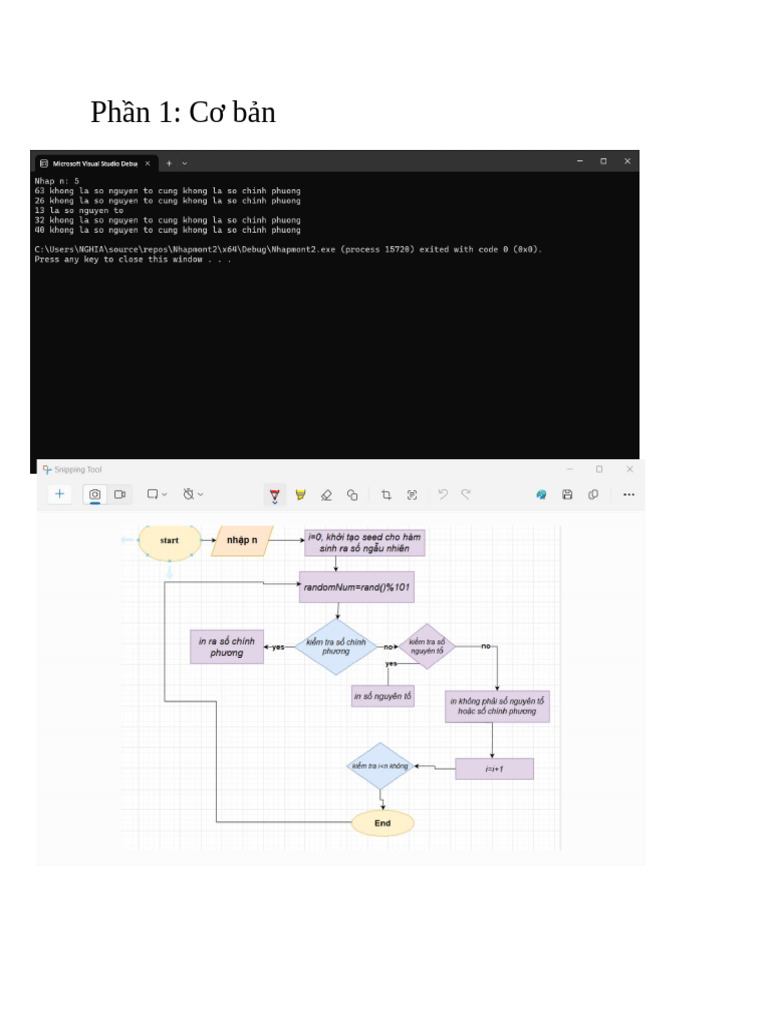Click the New snip plus button
Viewport: 768px width, 1024px height.
[59, 494]
